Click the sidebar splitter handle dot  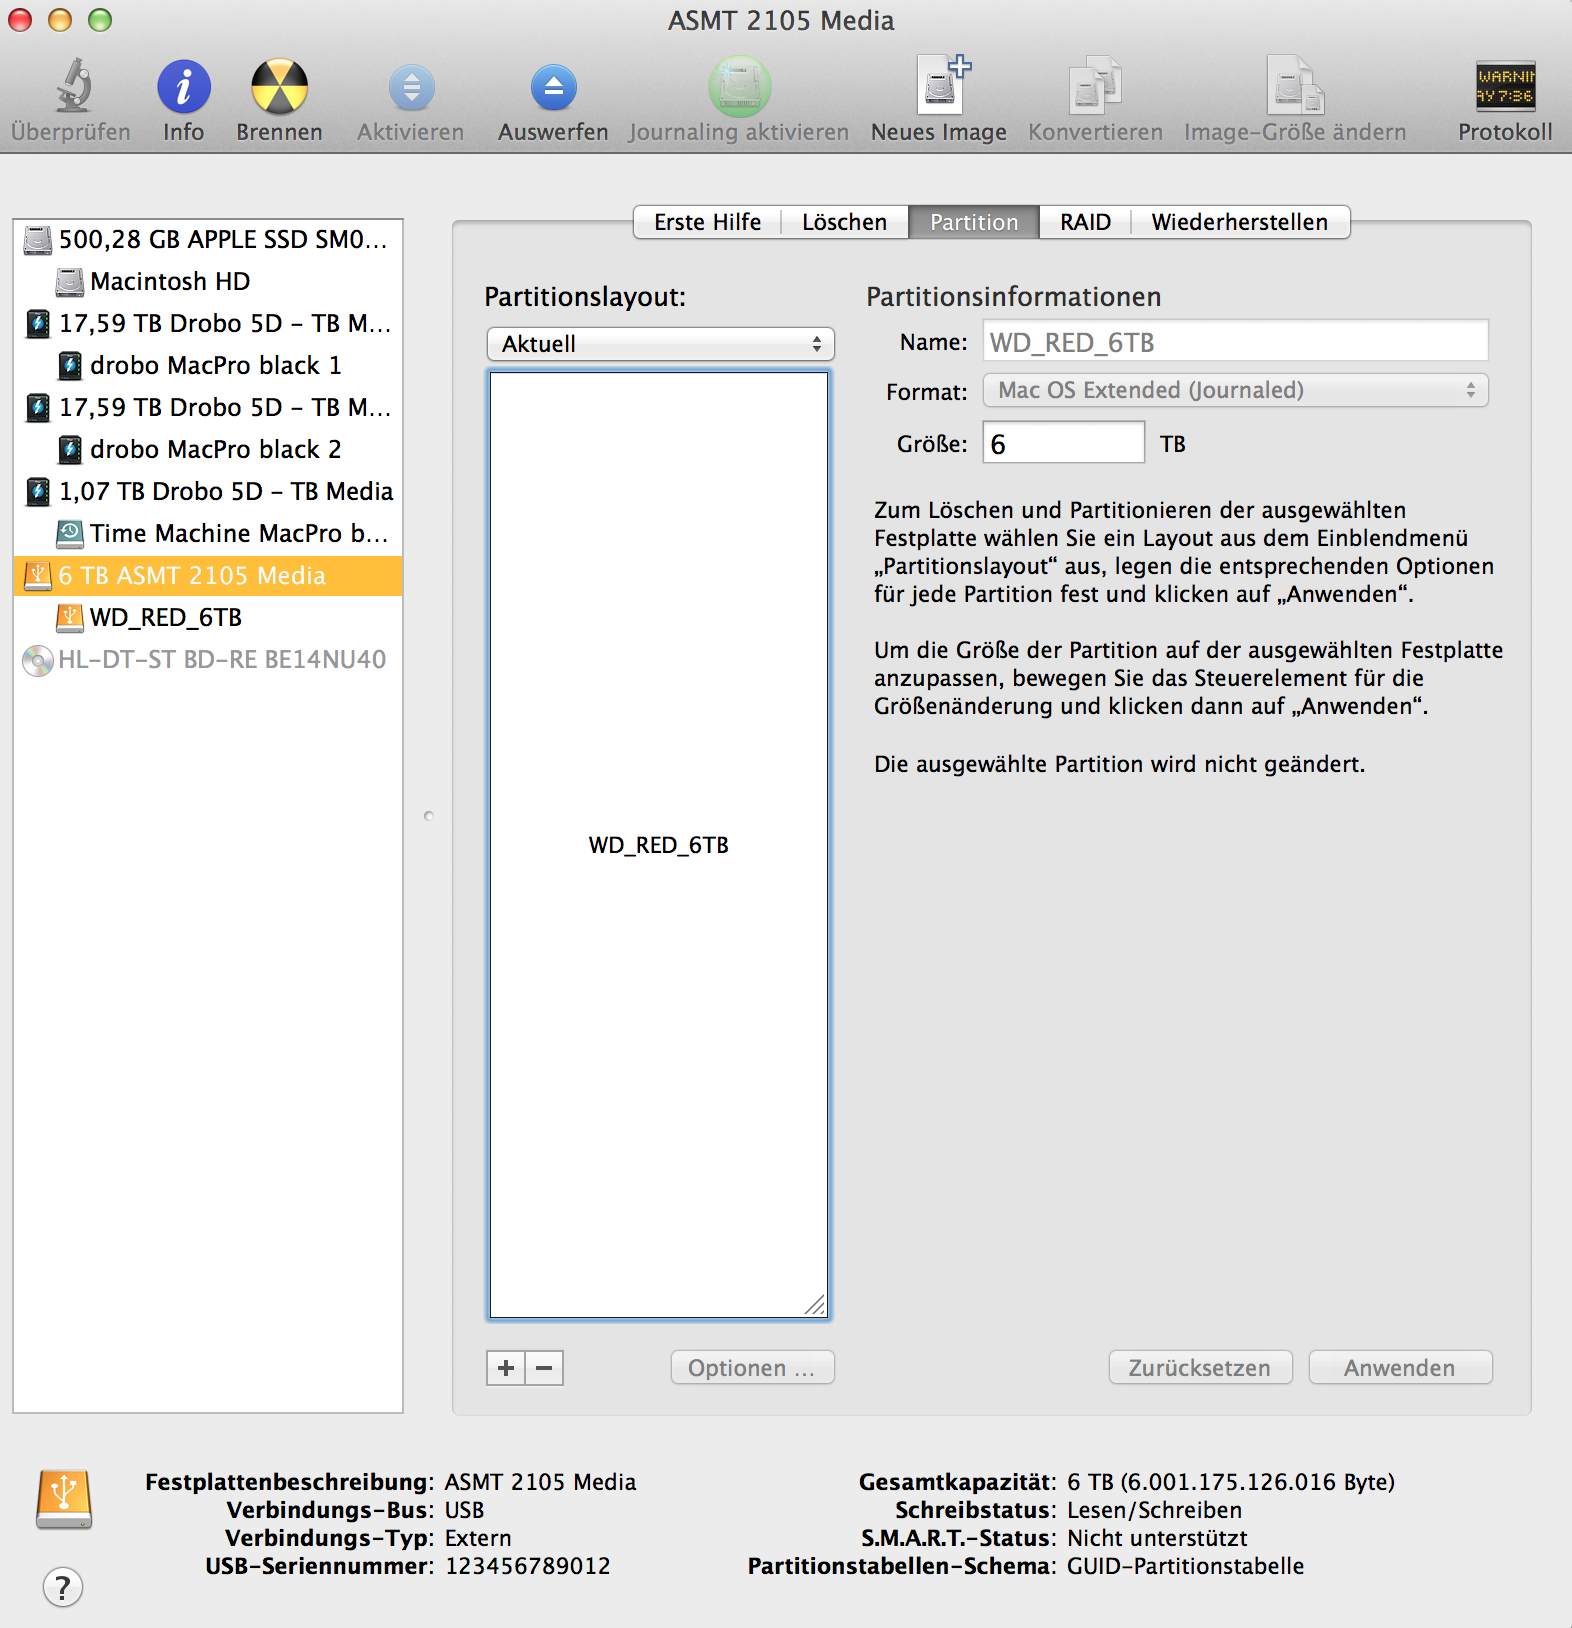(x=429, y=816)
